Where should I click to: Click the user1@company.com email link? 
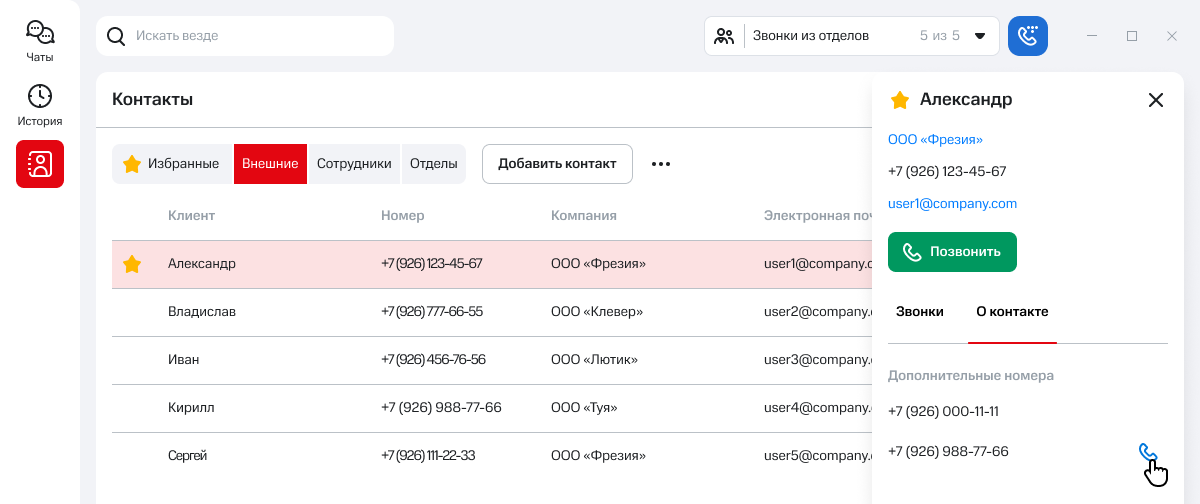[x=952, y=204]
